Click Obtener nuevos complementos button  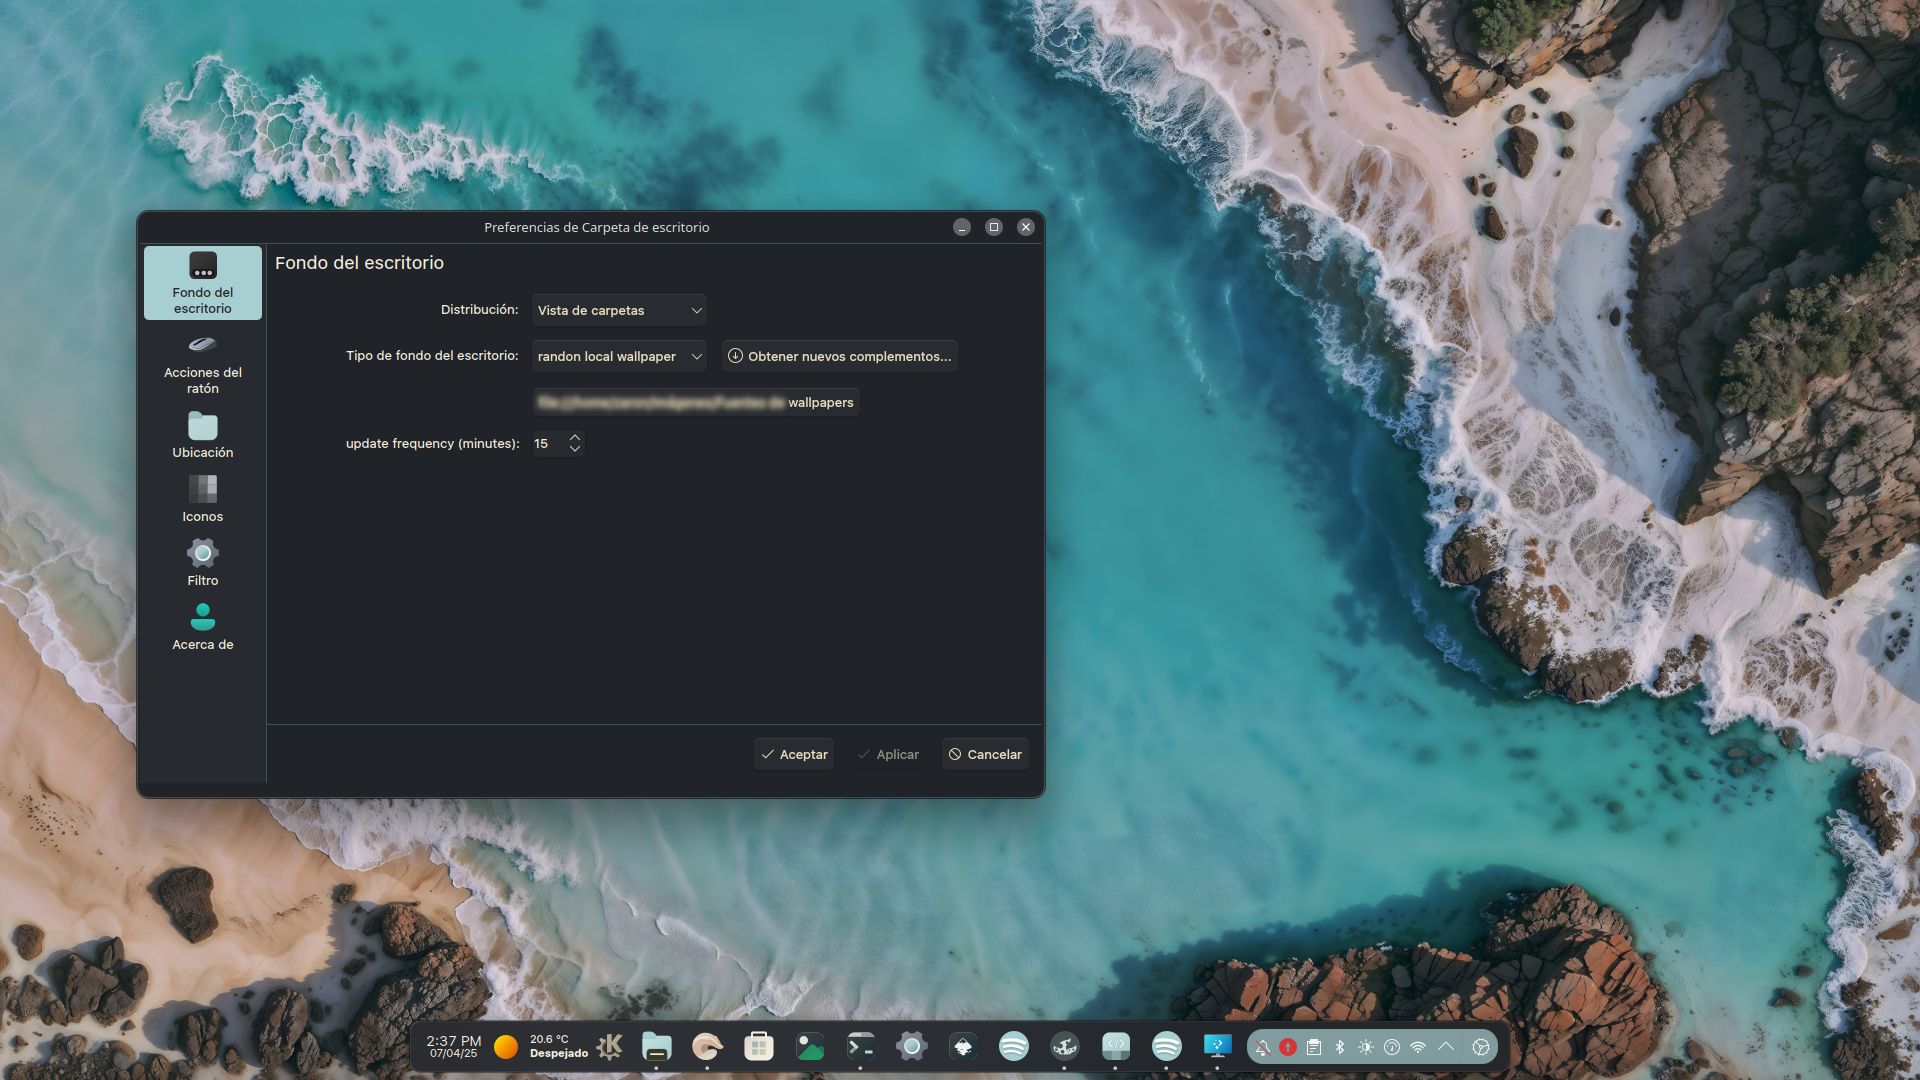[839, 356]
